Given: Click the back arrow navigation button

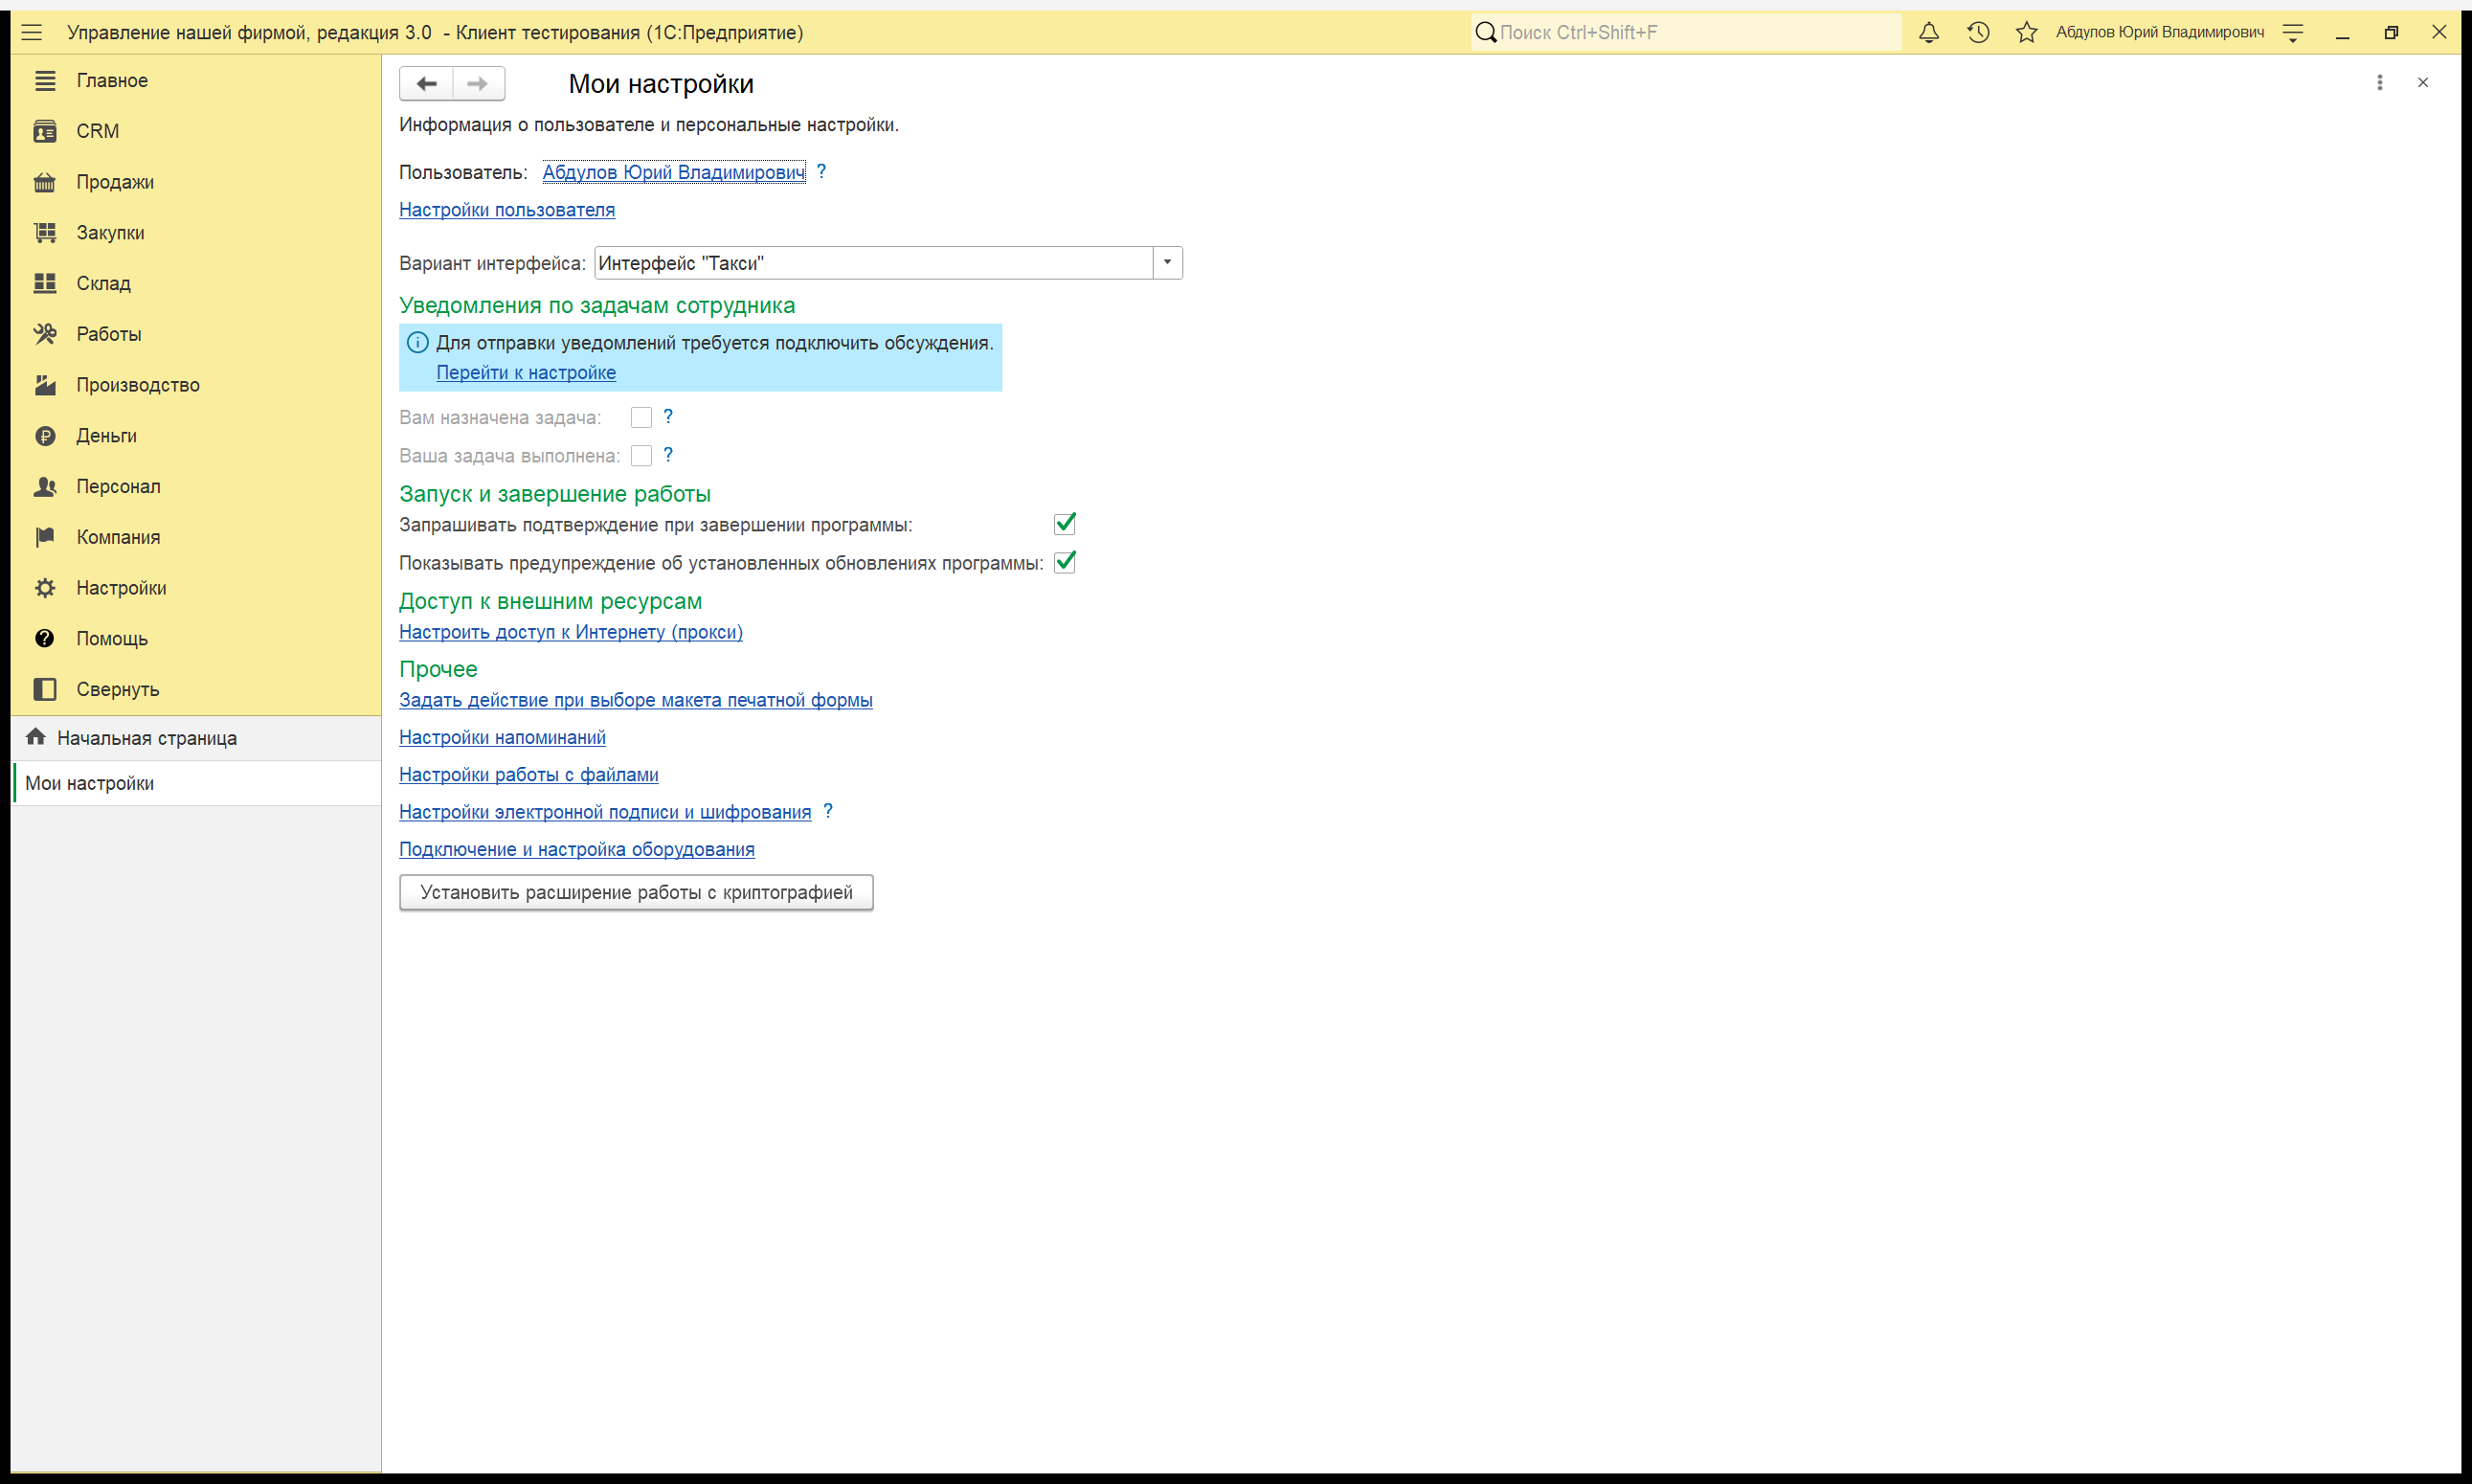Looking at the screenshot, I should click(x=426, y=84).
